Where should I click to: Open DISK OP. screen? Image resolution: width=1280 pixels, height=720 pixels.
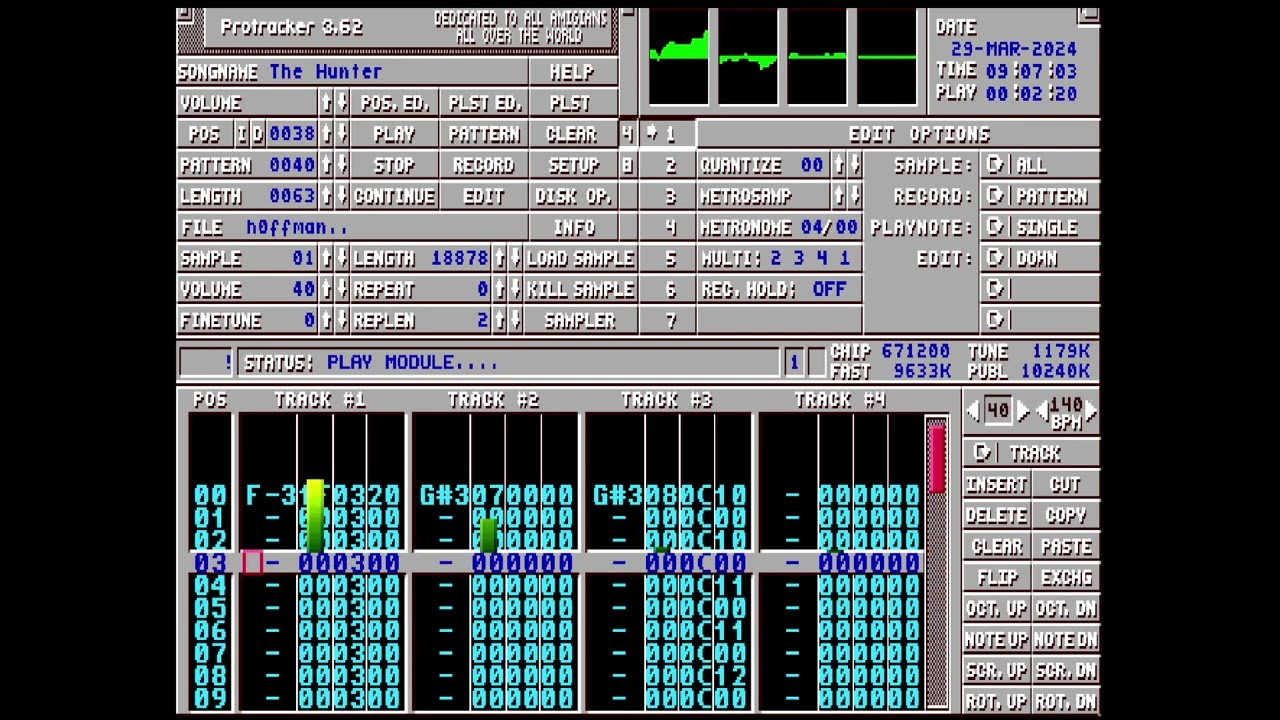click(572, 196)
